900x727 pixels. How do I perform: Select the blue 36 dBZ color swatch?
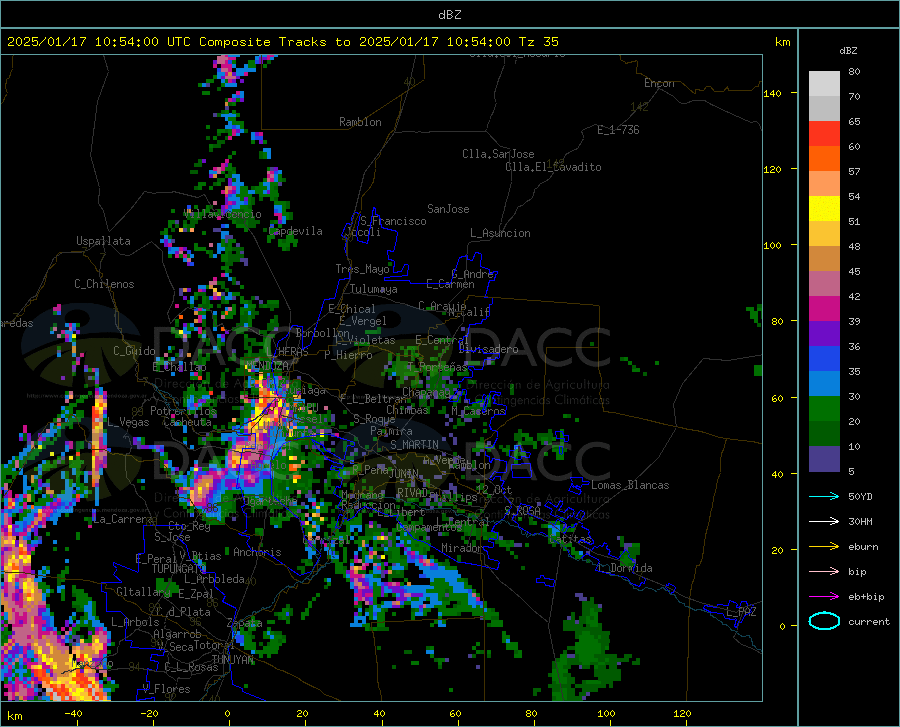824,359
